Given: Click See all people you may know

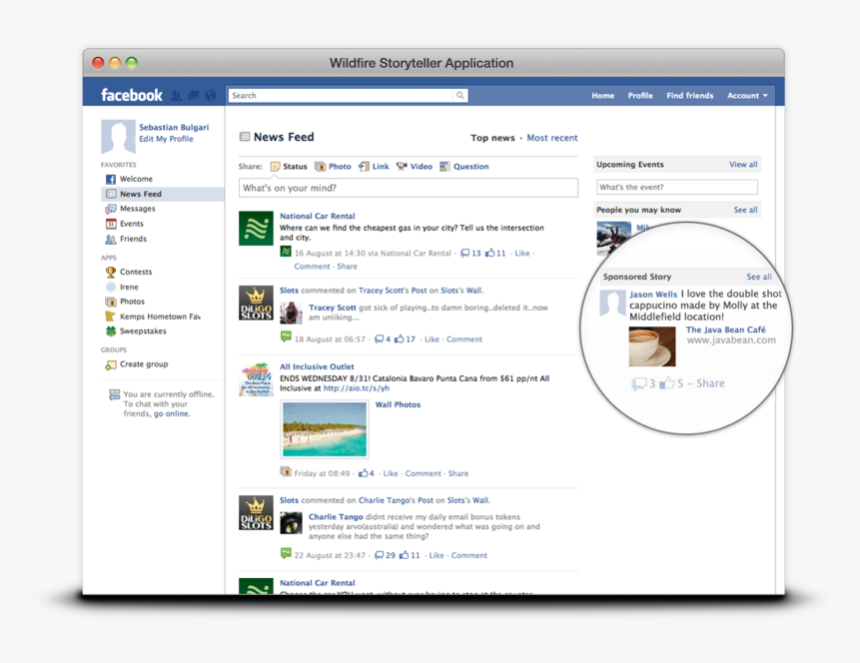Looking at the screenshot, I should click(x=745, y=210).
